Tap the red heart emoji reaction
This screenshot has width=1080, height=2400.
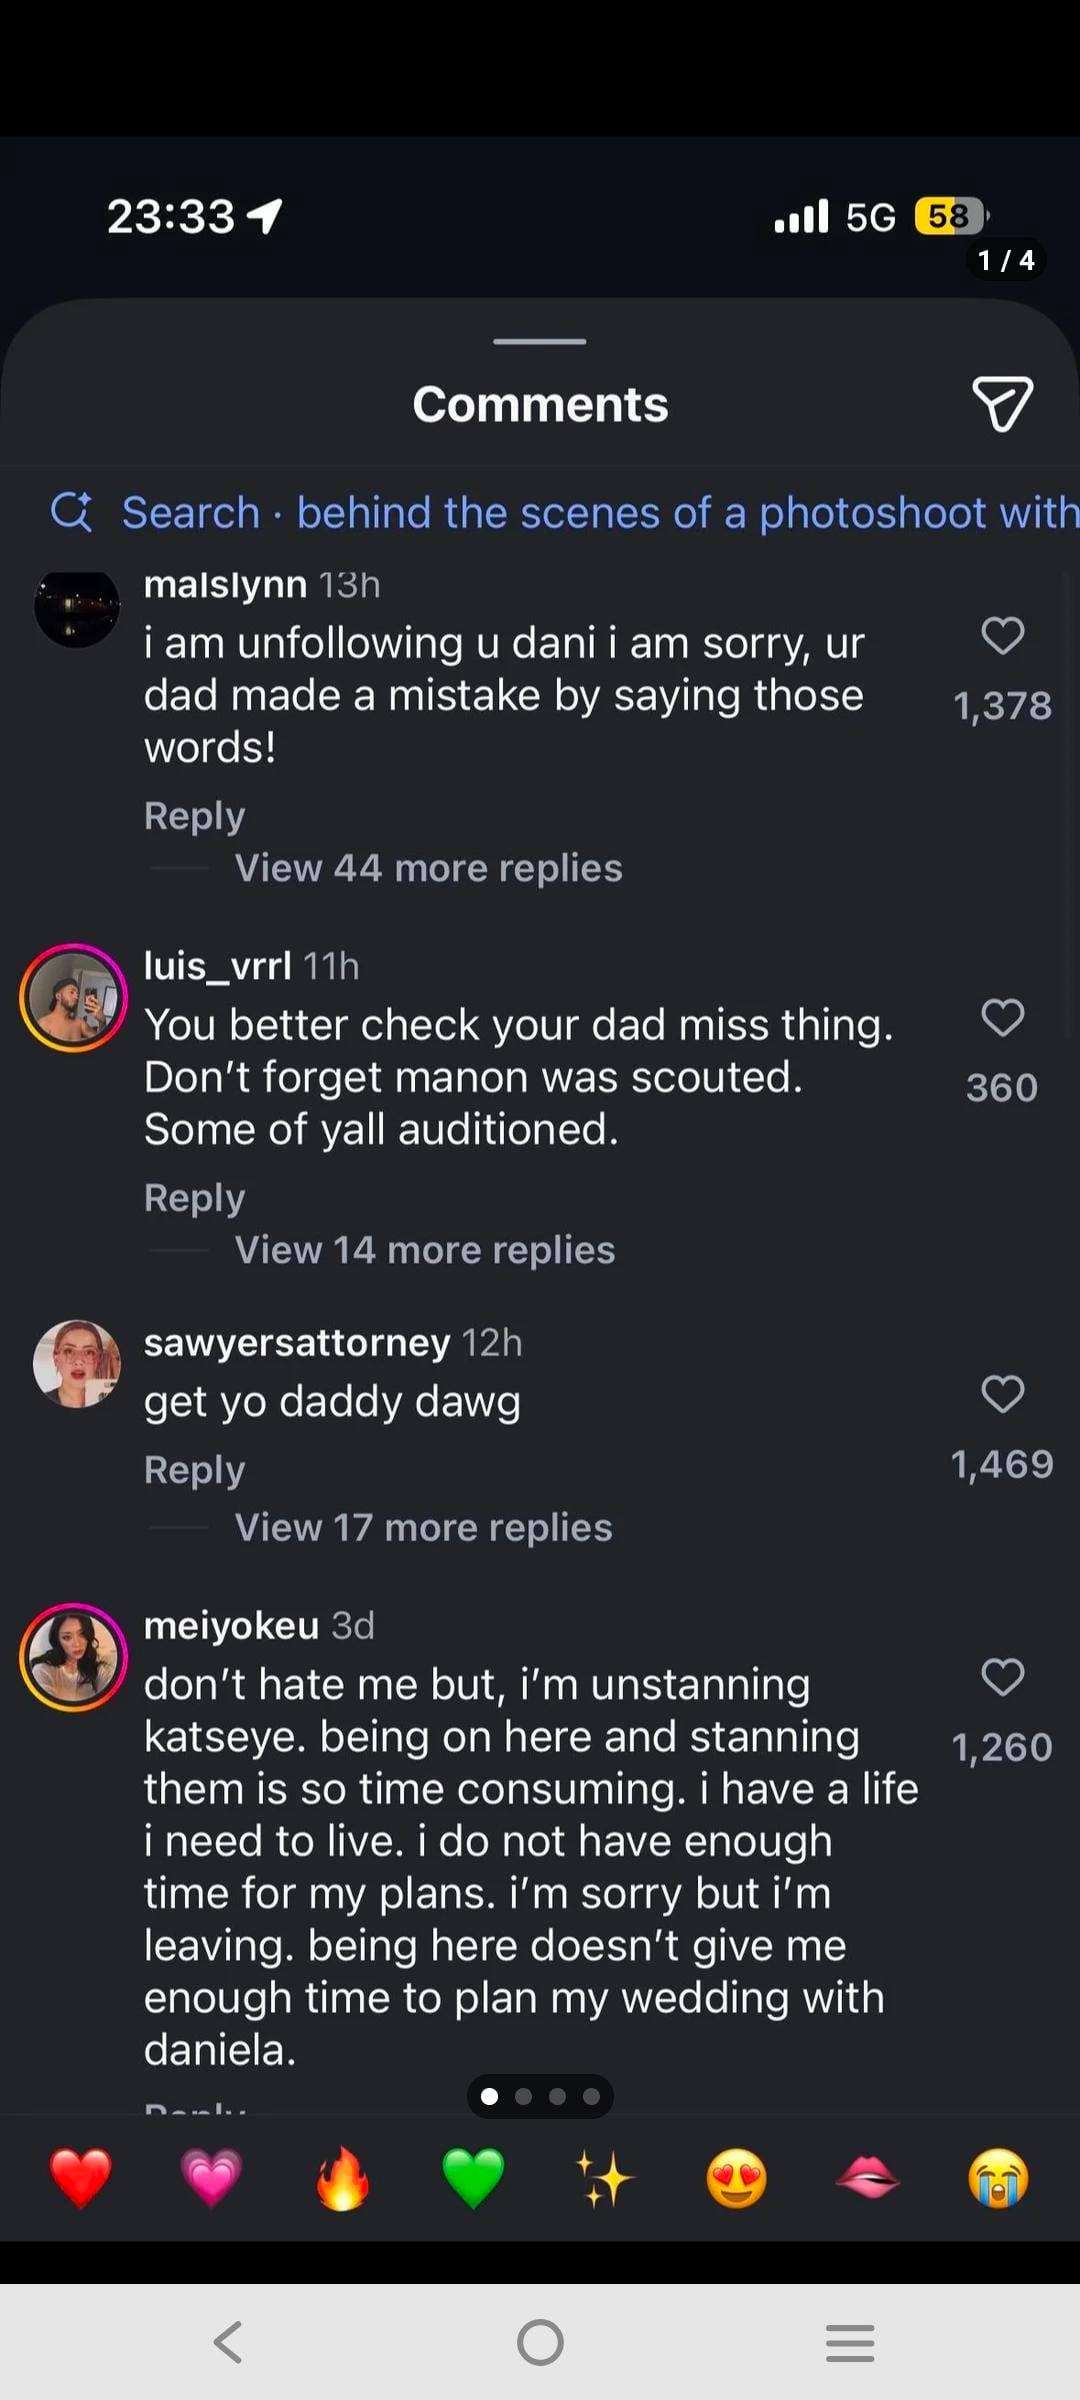click(x=80, y=2177)
